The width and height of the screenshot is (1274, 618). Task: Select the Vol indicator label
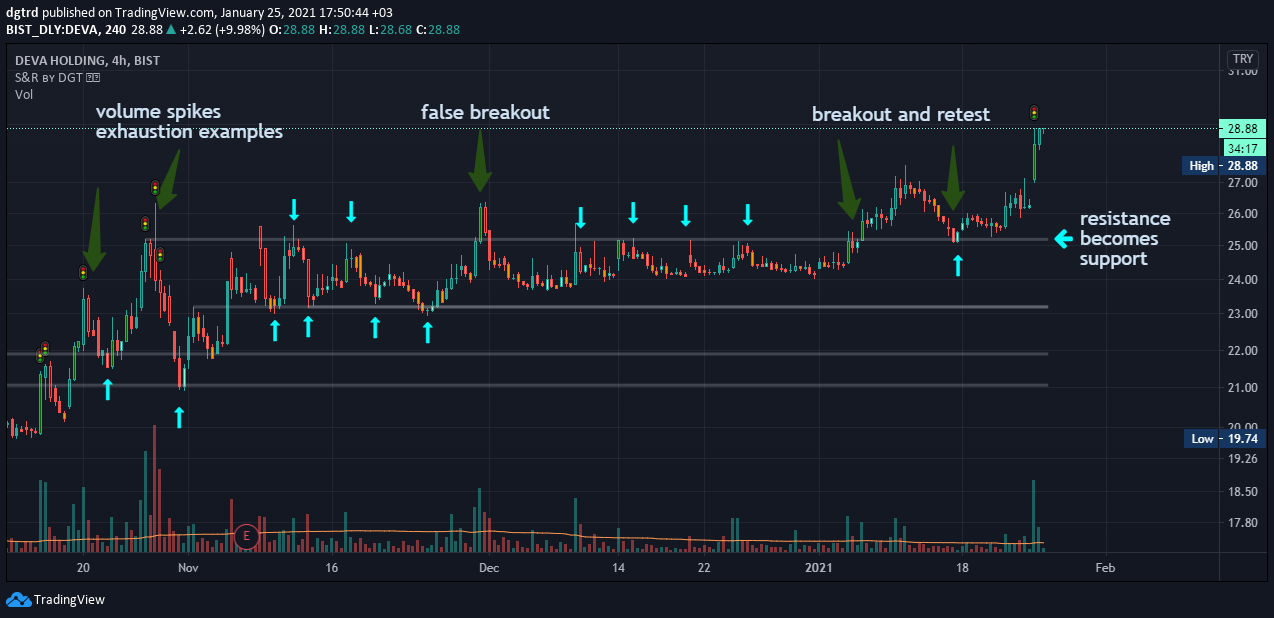[23, 94]
